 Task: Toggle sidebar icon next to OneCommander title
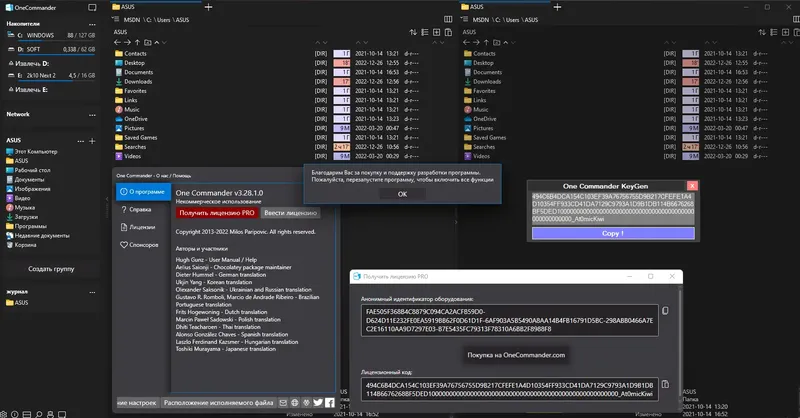coord(92,8)
